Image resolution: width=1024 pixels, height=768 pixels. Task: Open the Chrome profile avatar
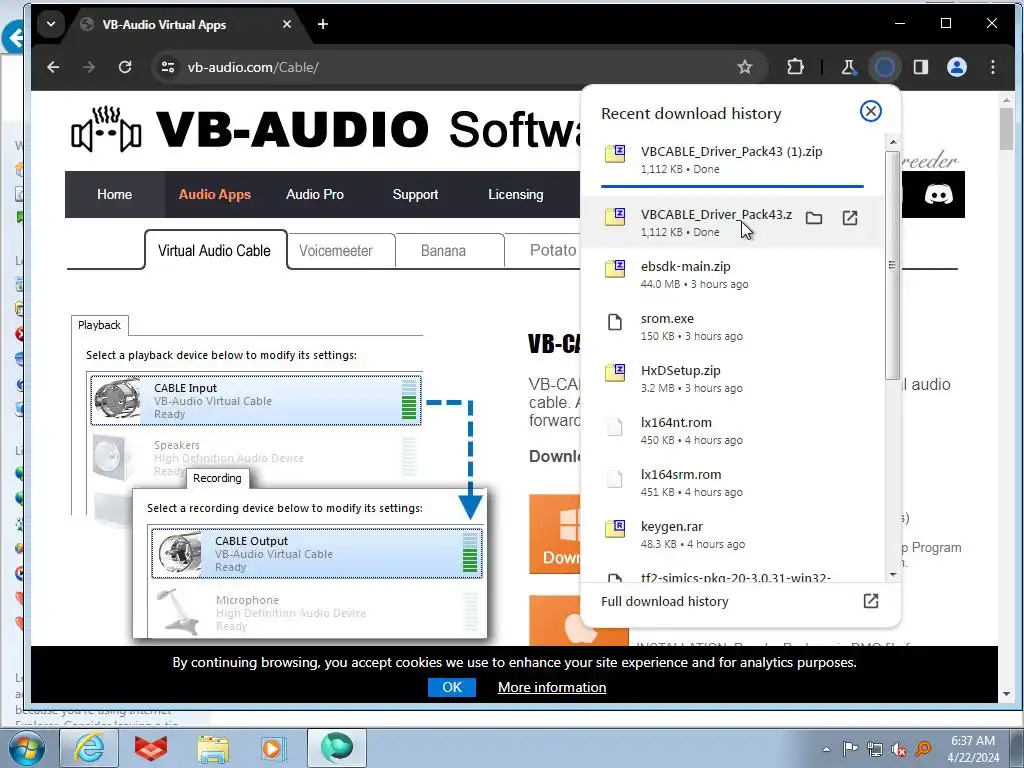click(957, 67)
